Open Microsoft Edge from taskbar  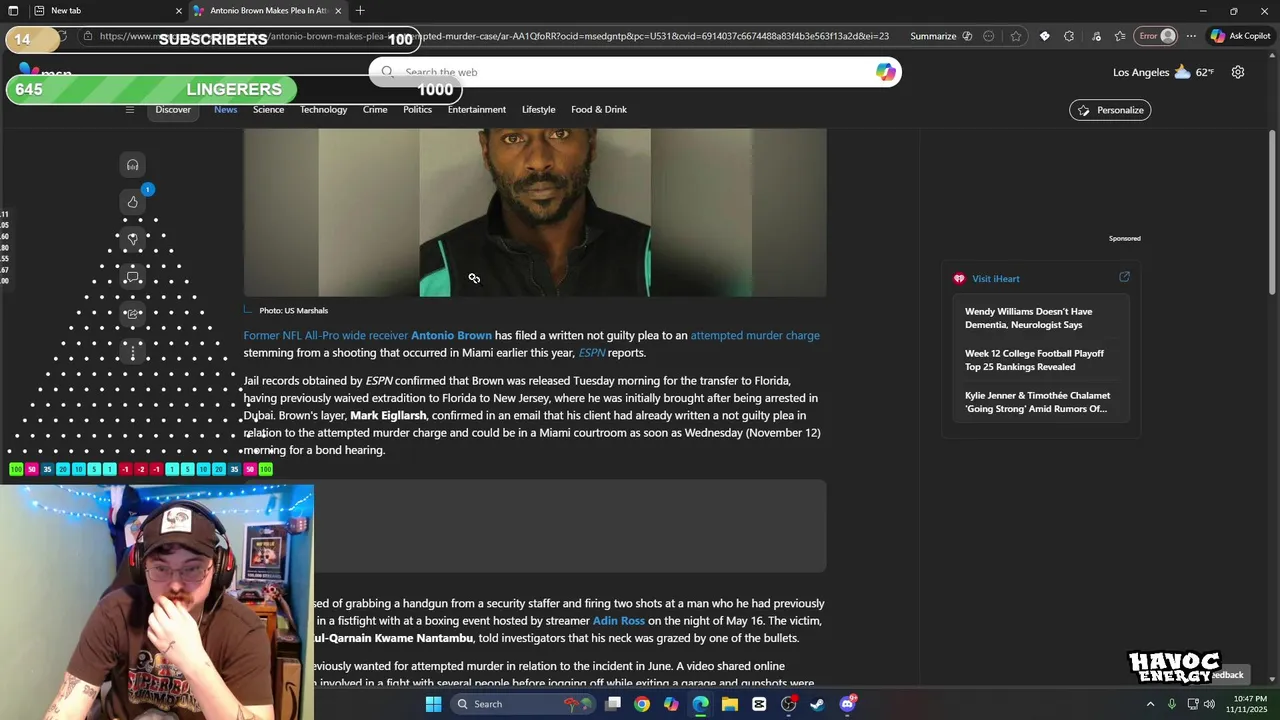(701, 704)
